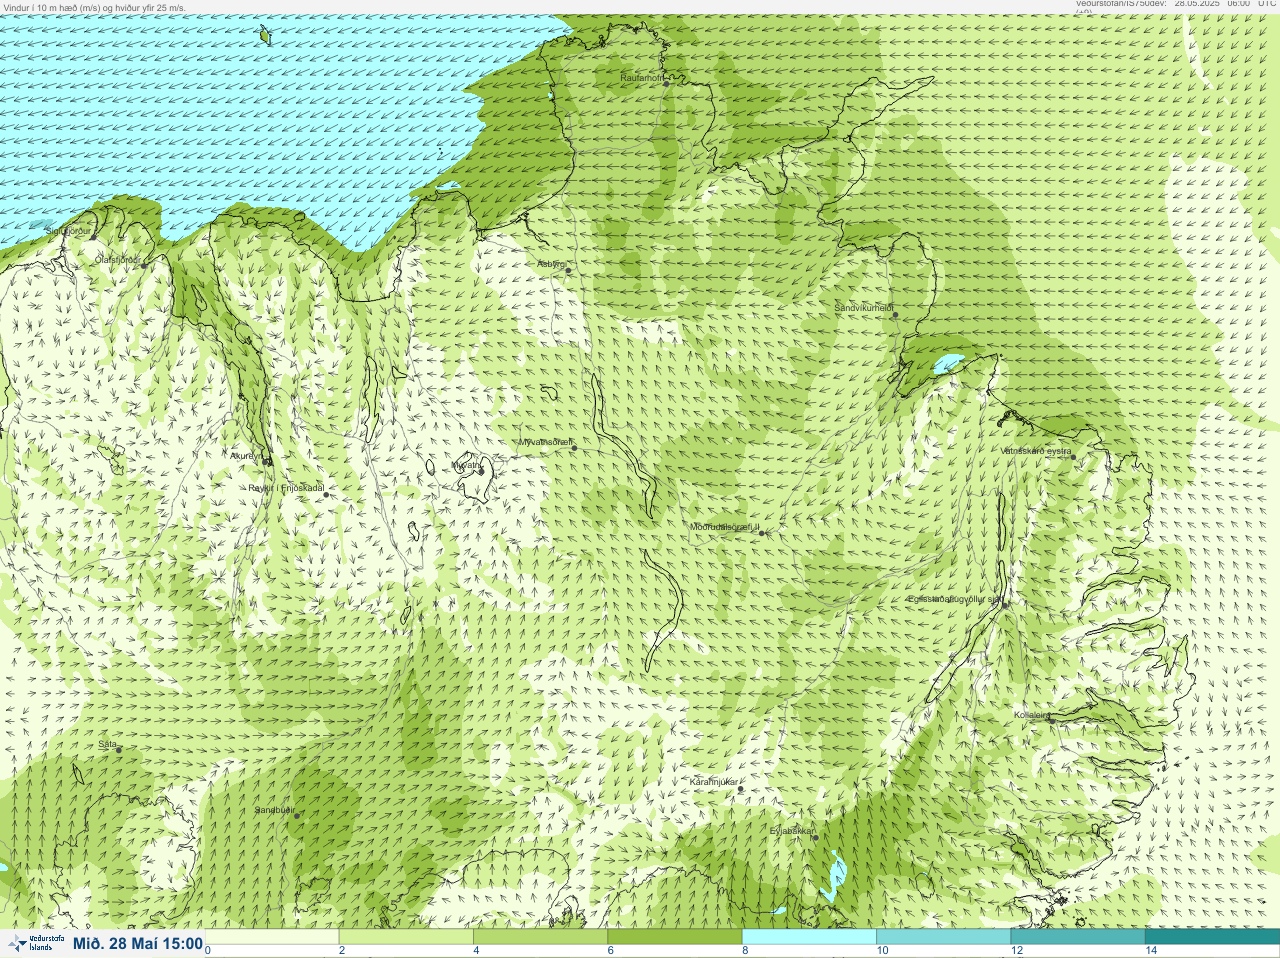Click the Mývatnsöræfi station label

coord(545,442)
